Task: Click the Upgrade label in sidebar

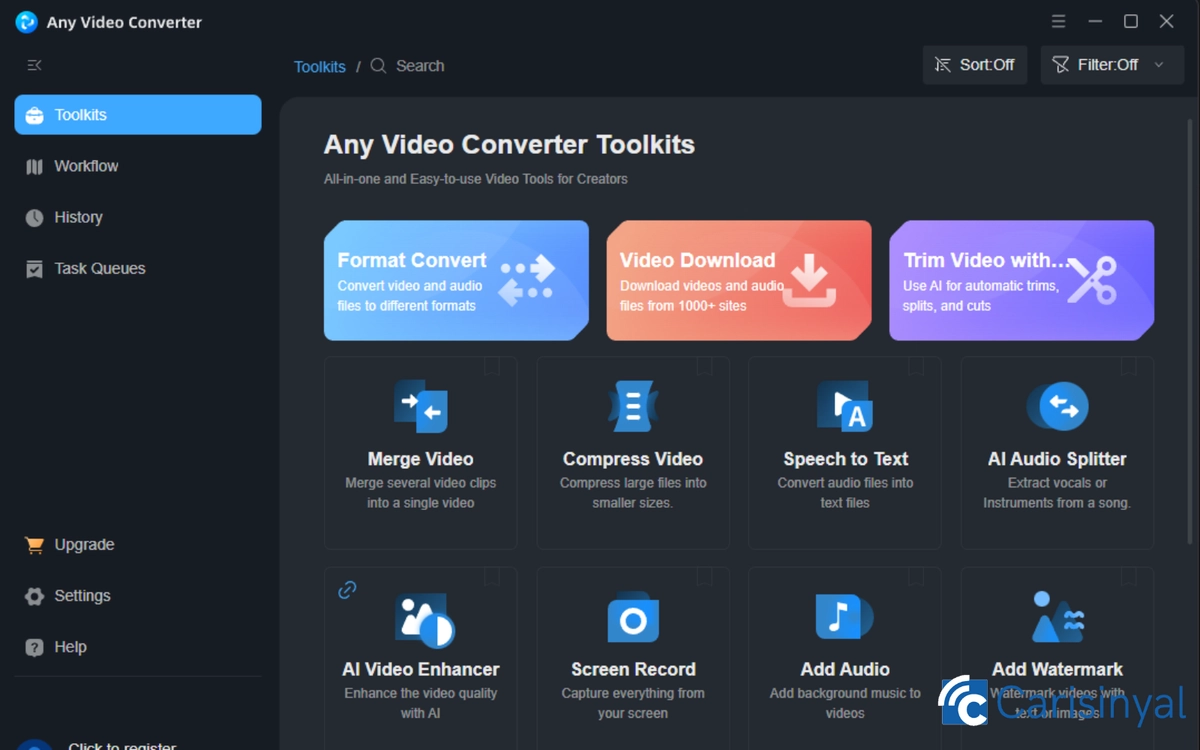Action: [84, 545]
